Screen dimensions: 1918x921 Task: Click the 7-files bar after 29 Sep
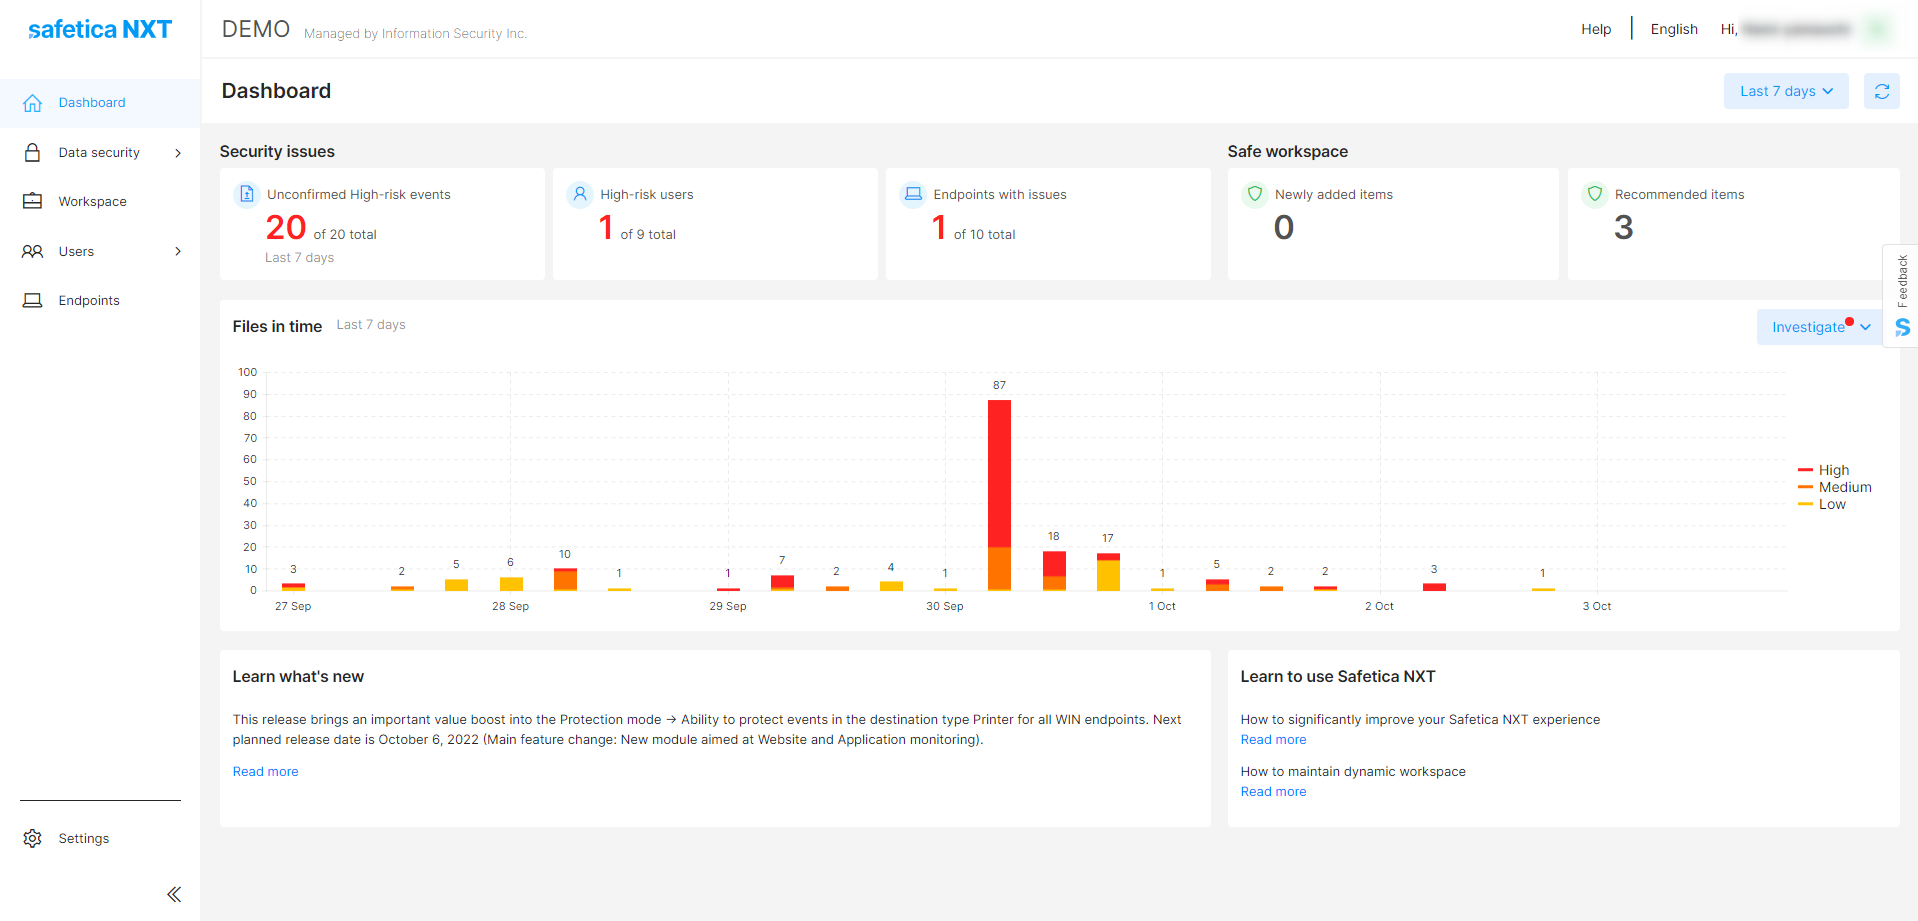click(x=782, y=583)
